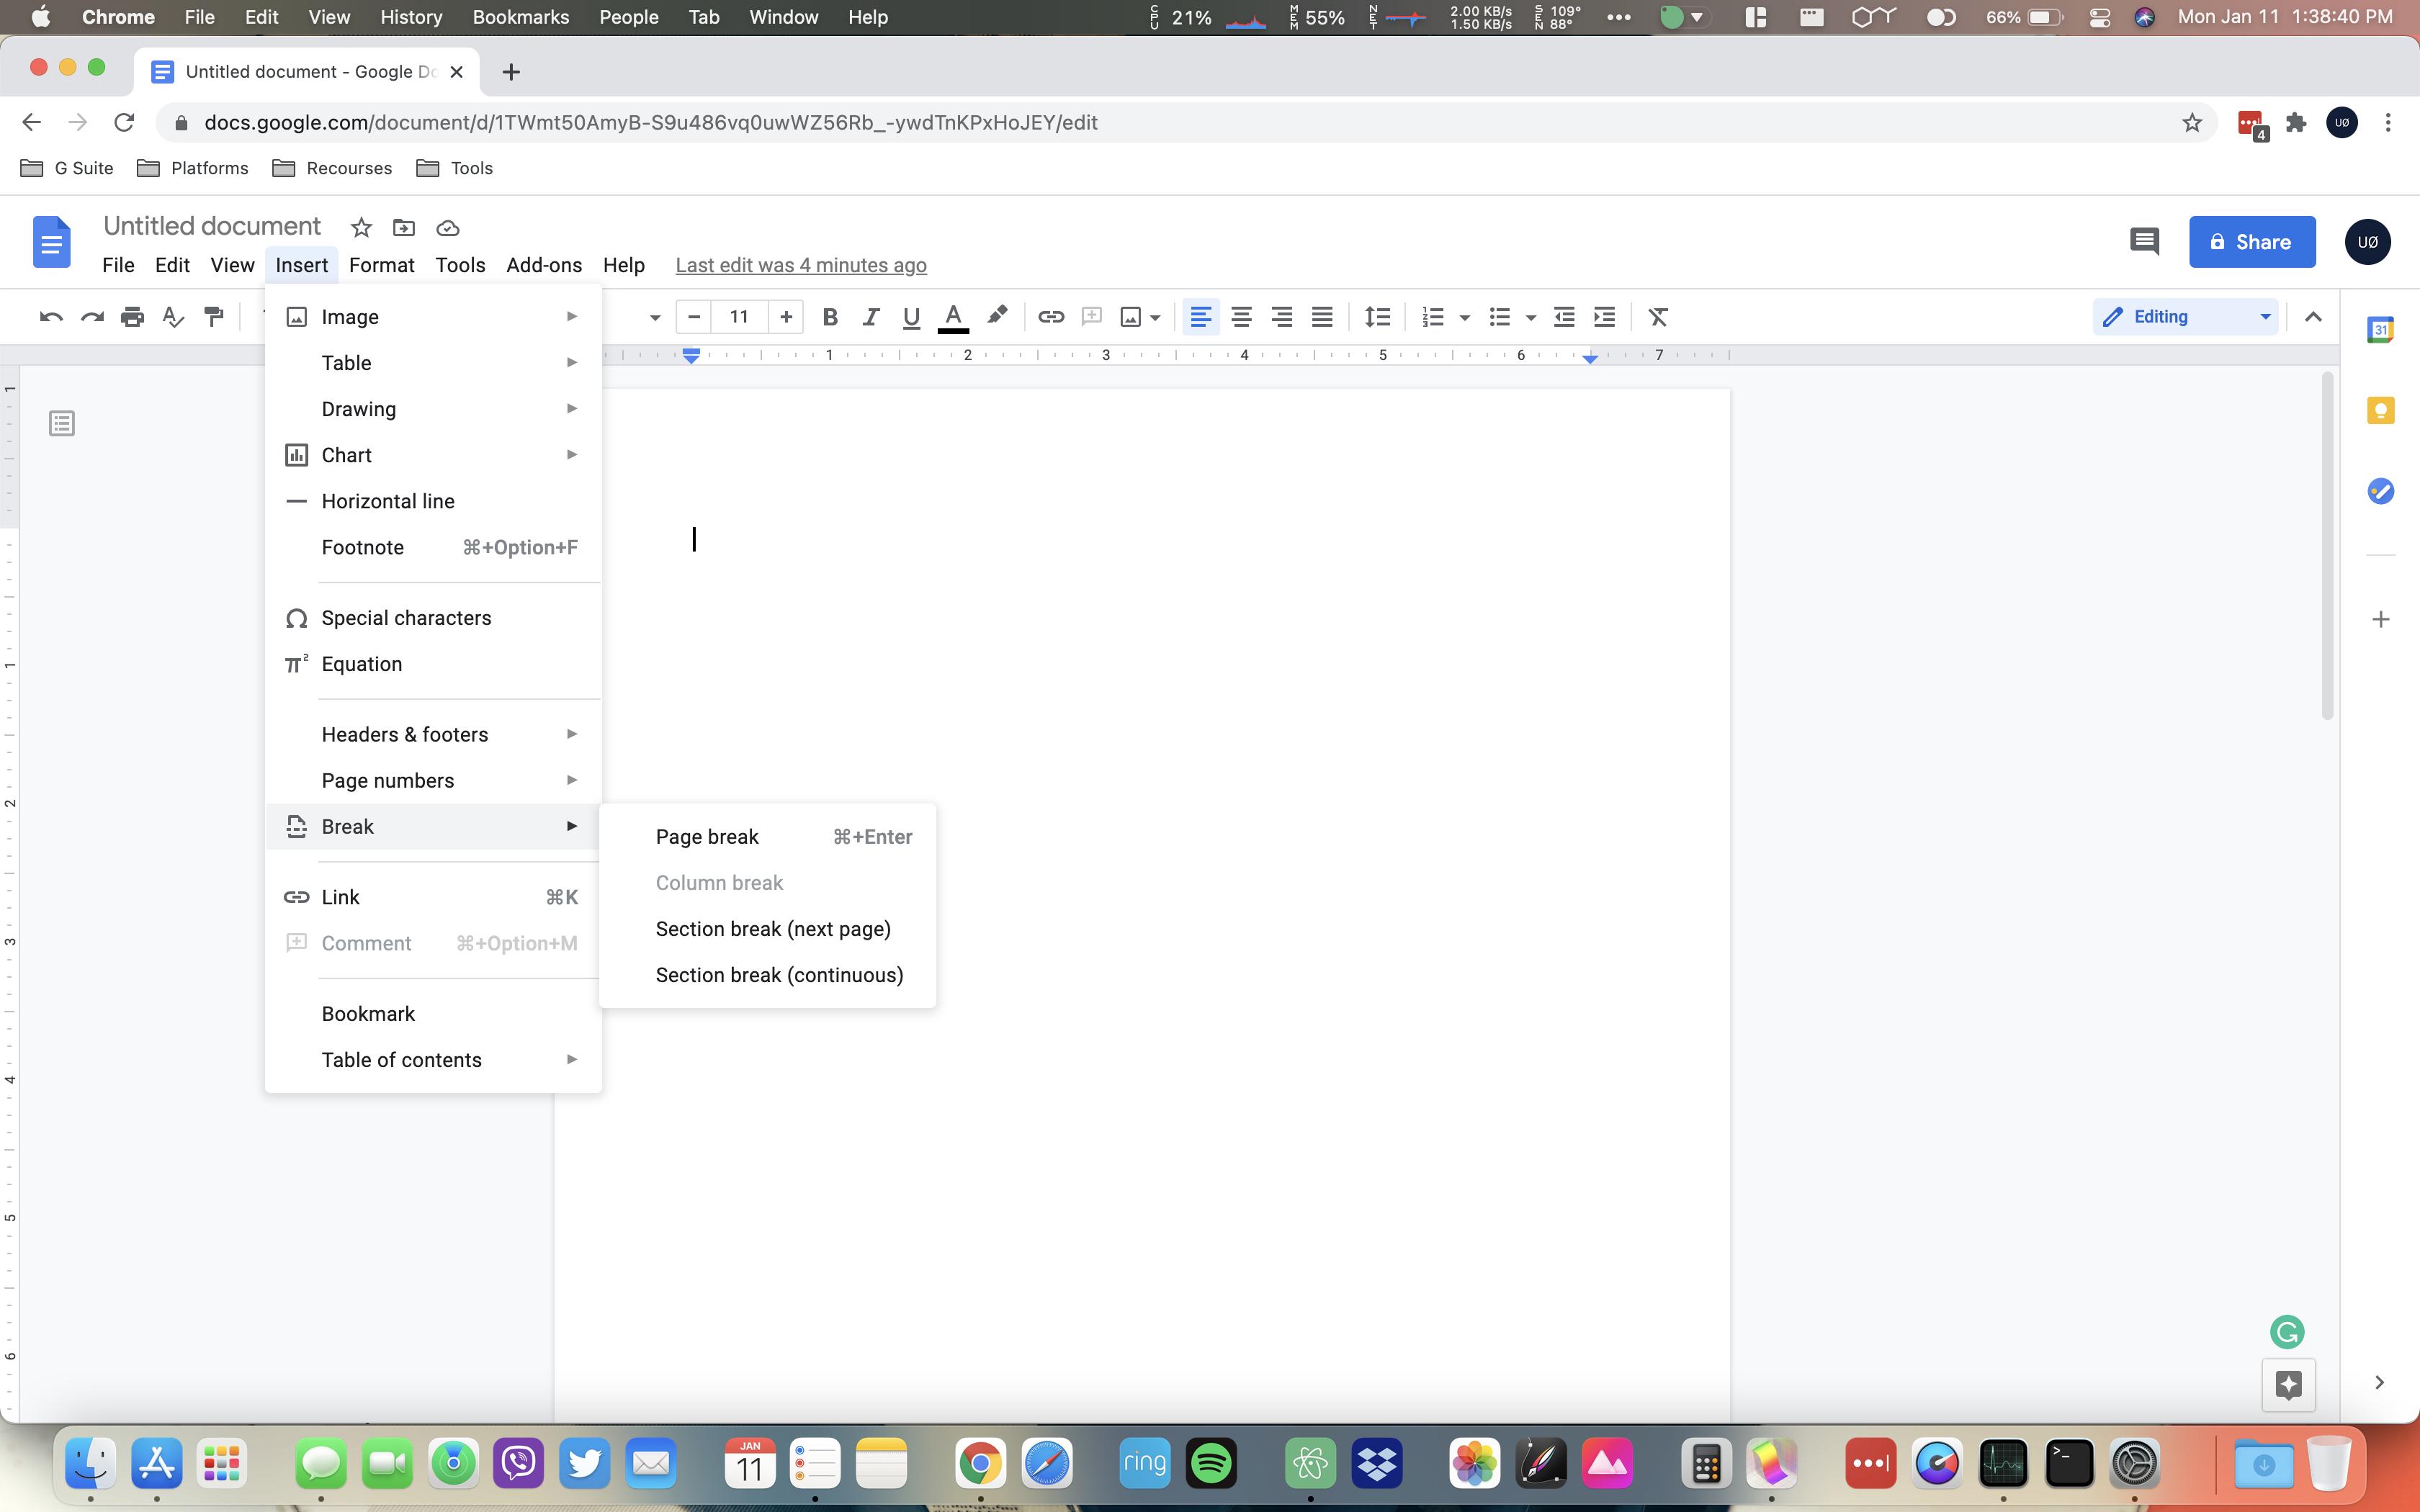The image size is (2420, 1512).
Task: Click the document title field
Action: point(212,226)
